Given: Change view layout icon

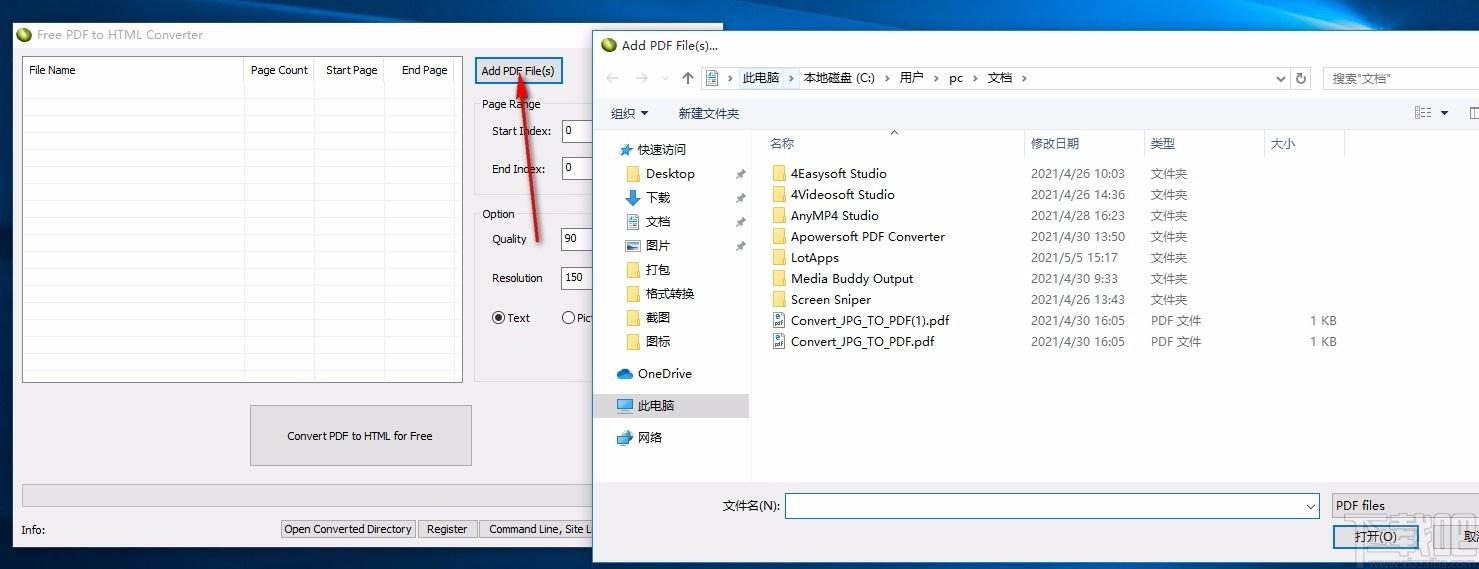Looking at the screenshot, I should coord(1423,113).
